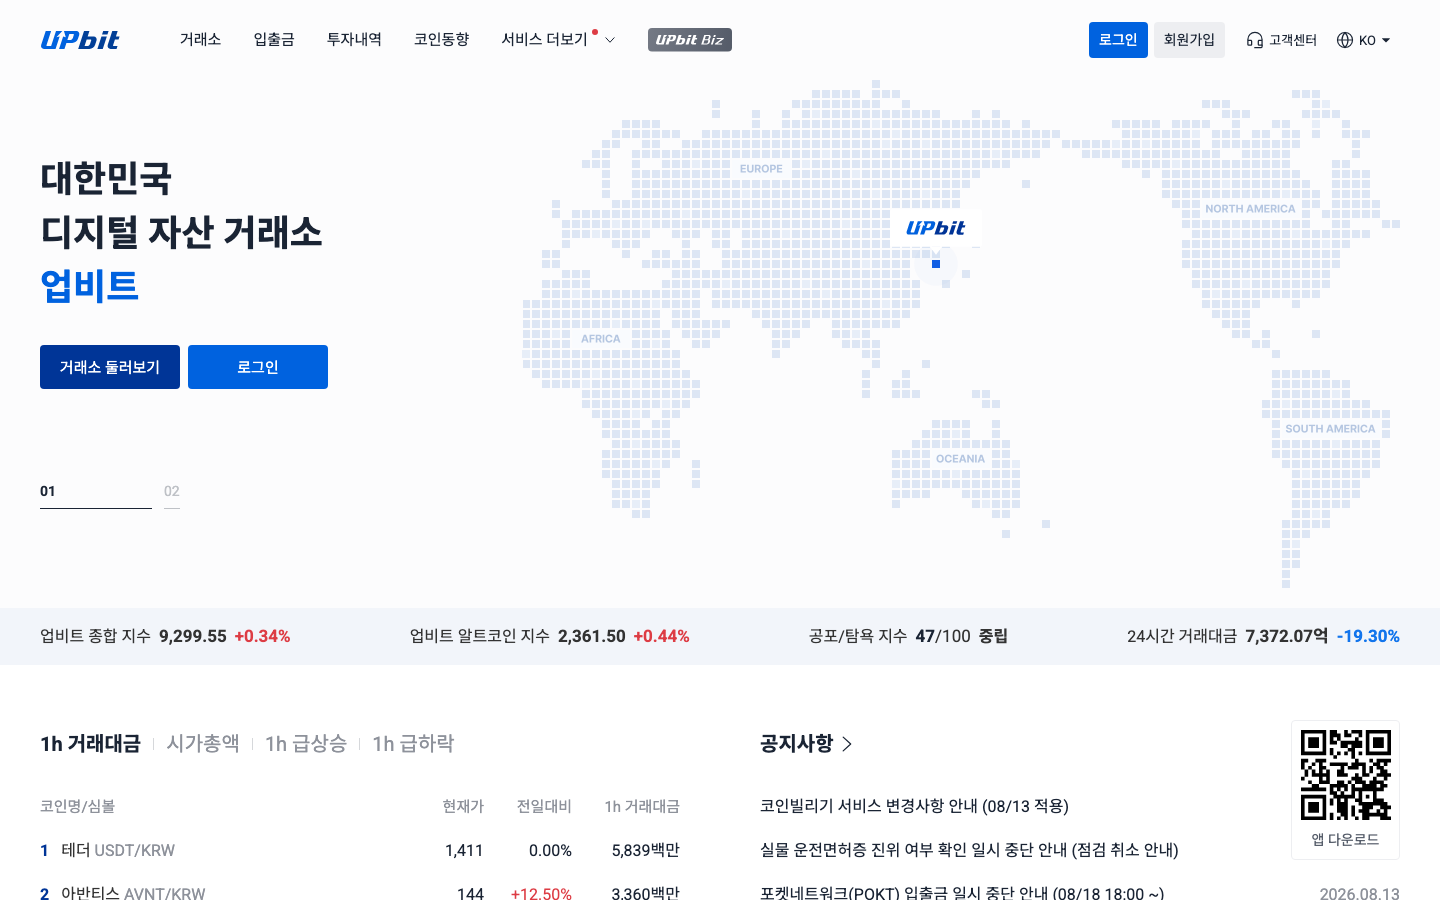Expand the 서비스 더보기 dropdown chevron
This screenshot has width=1440, height=900.
pyautogui.click(x=610, y=40)
